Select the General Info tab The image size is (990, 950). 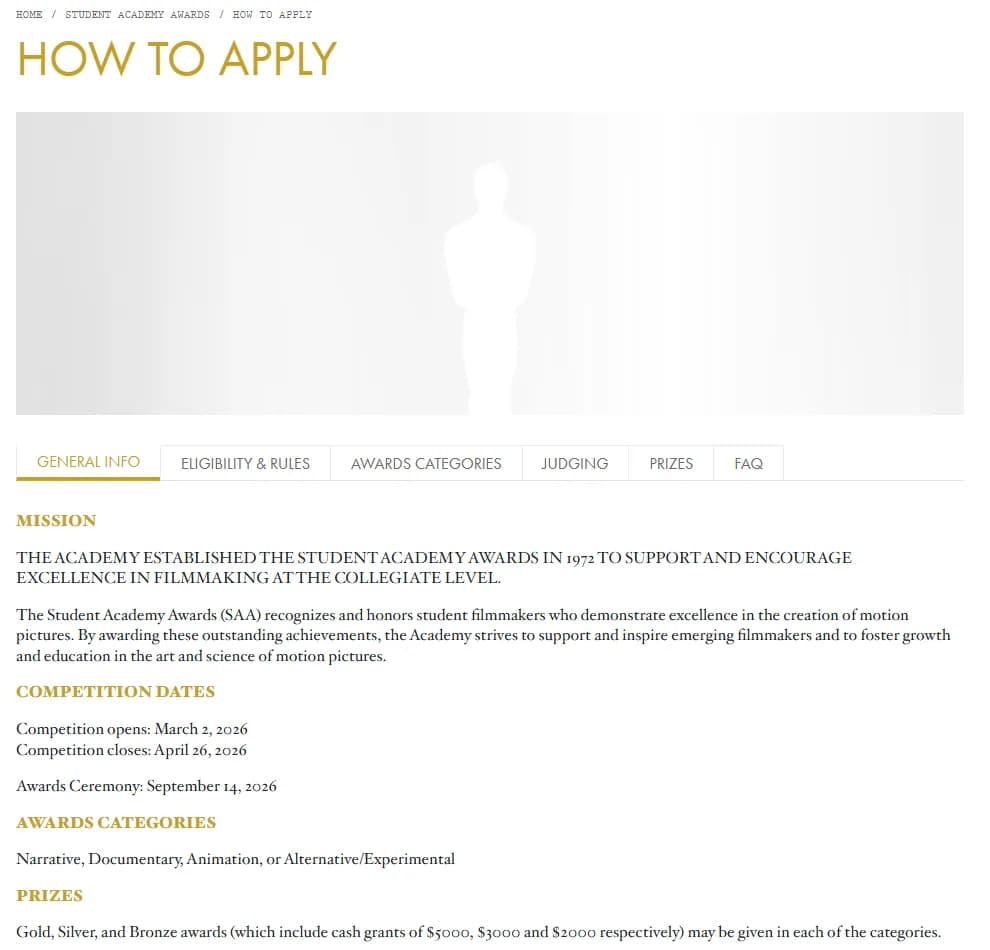tap(88, 462)
